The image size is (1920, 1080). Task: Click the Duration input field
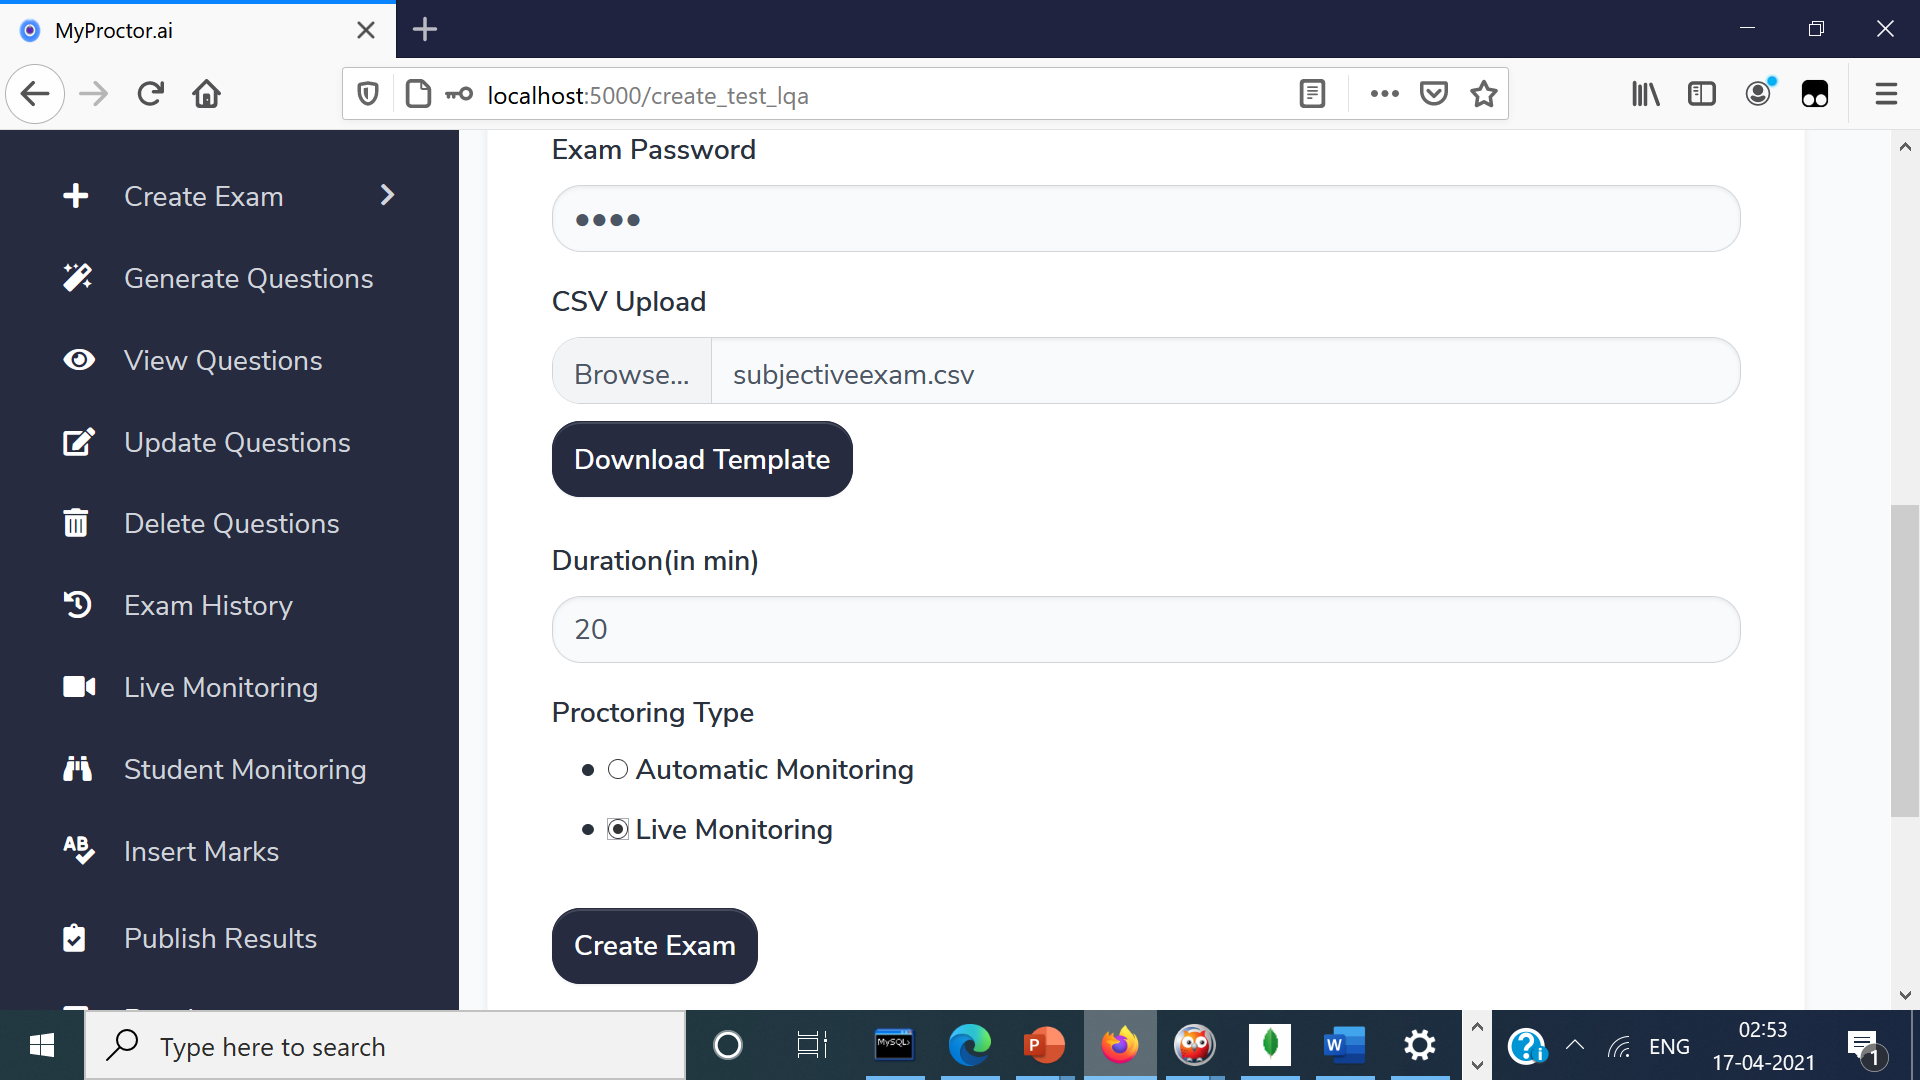point(1146,629)
